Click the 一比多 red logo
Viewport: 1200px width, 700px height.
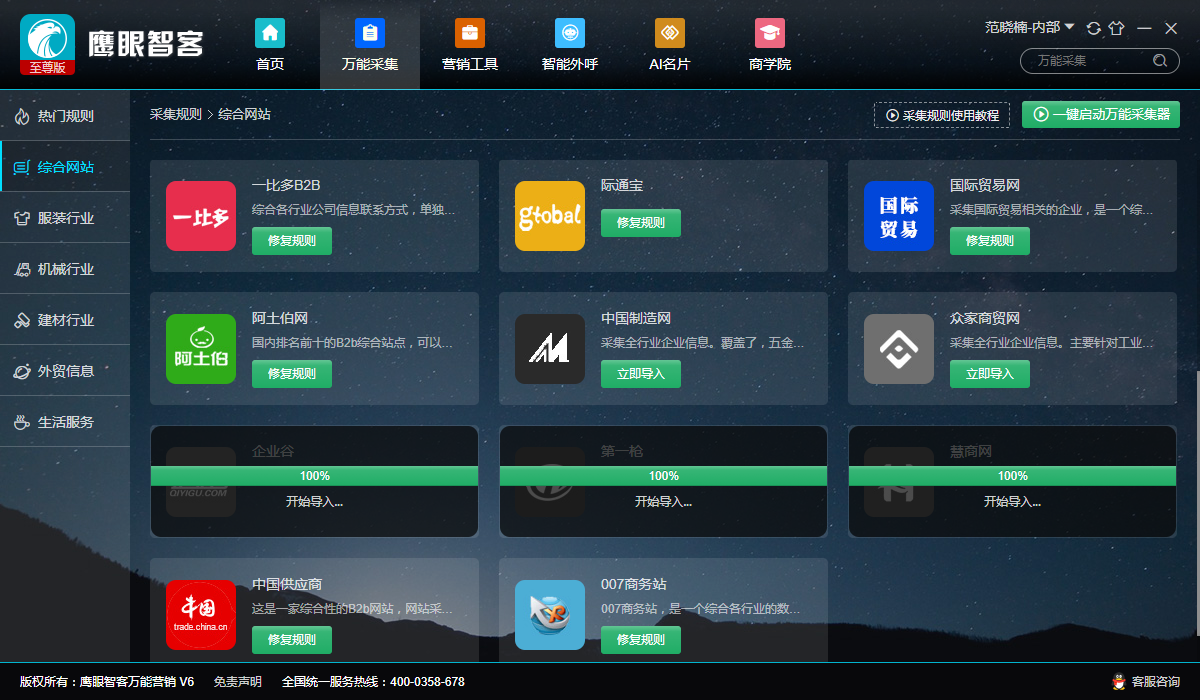[x=201, y=216]
